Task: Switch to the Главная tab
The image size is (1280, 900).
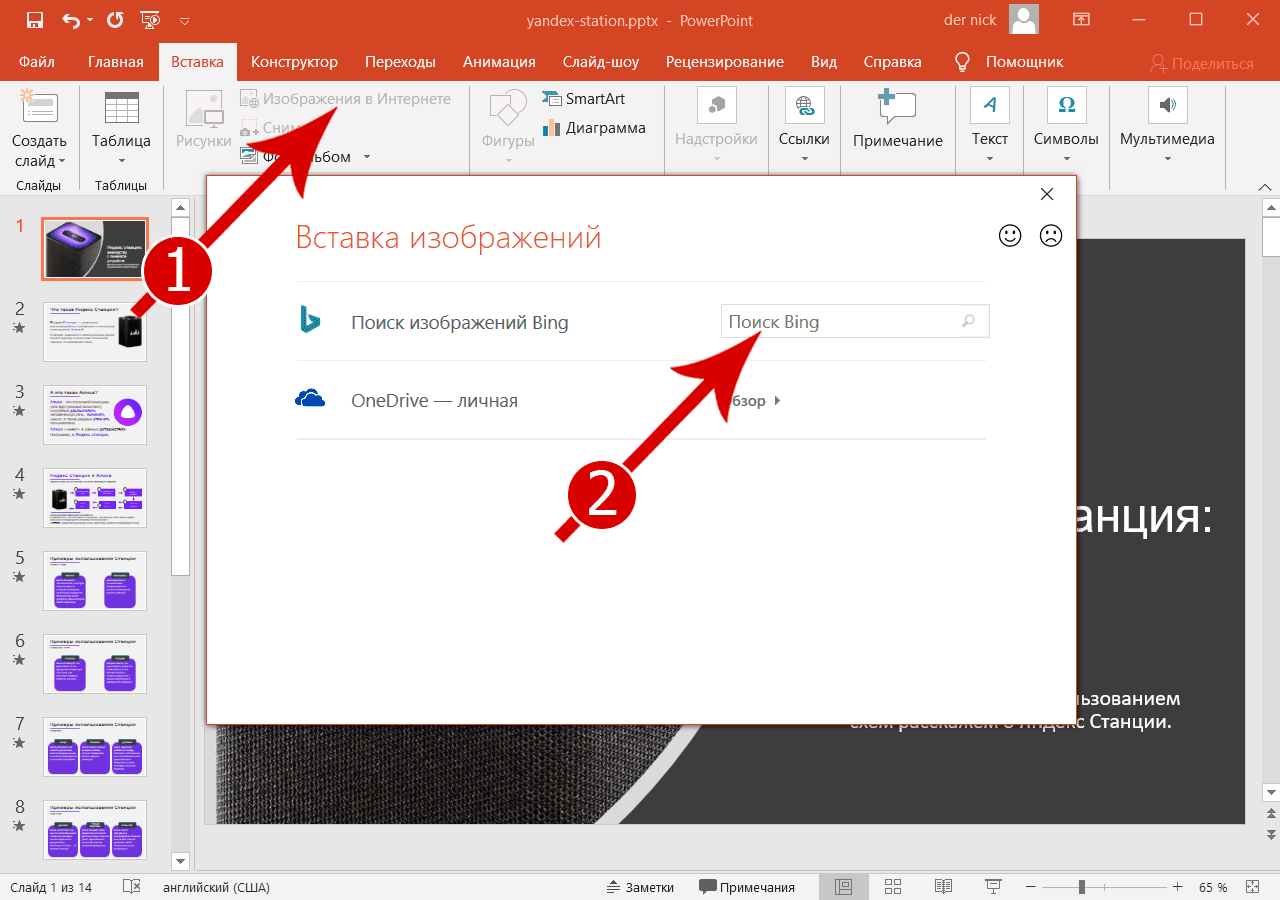Action: click(116, 62)
